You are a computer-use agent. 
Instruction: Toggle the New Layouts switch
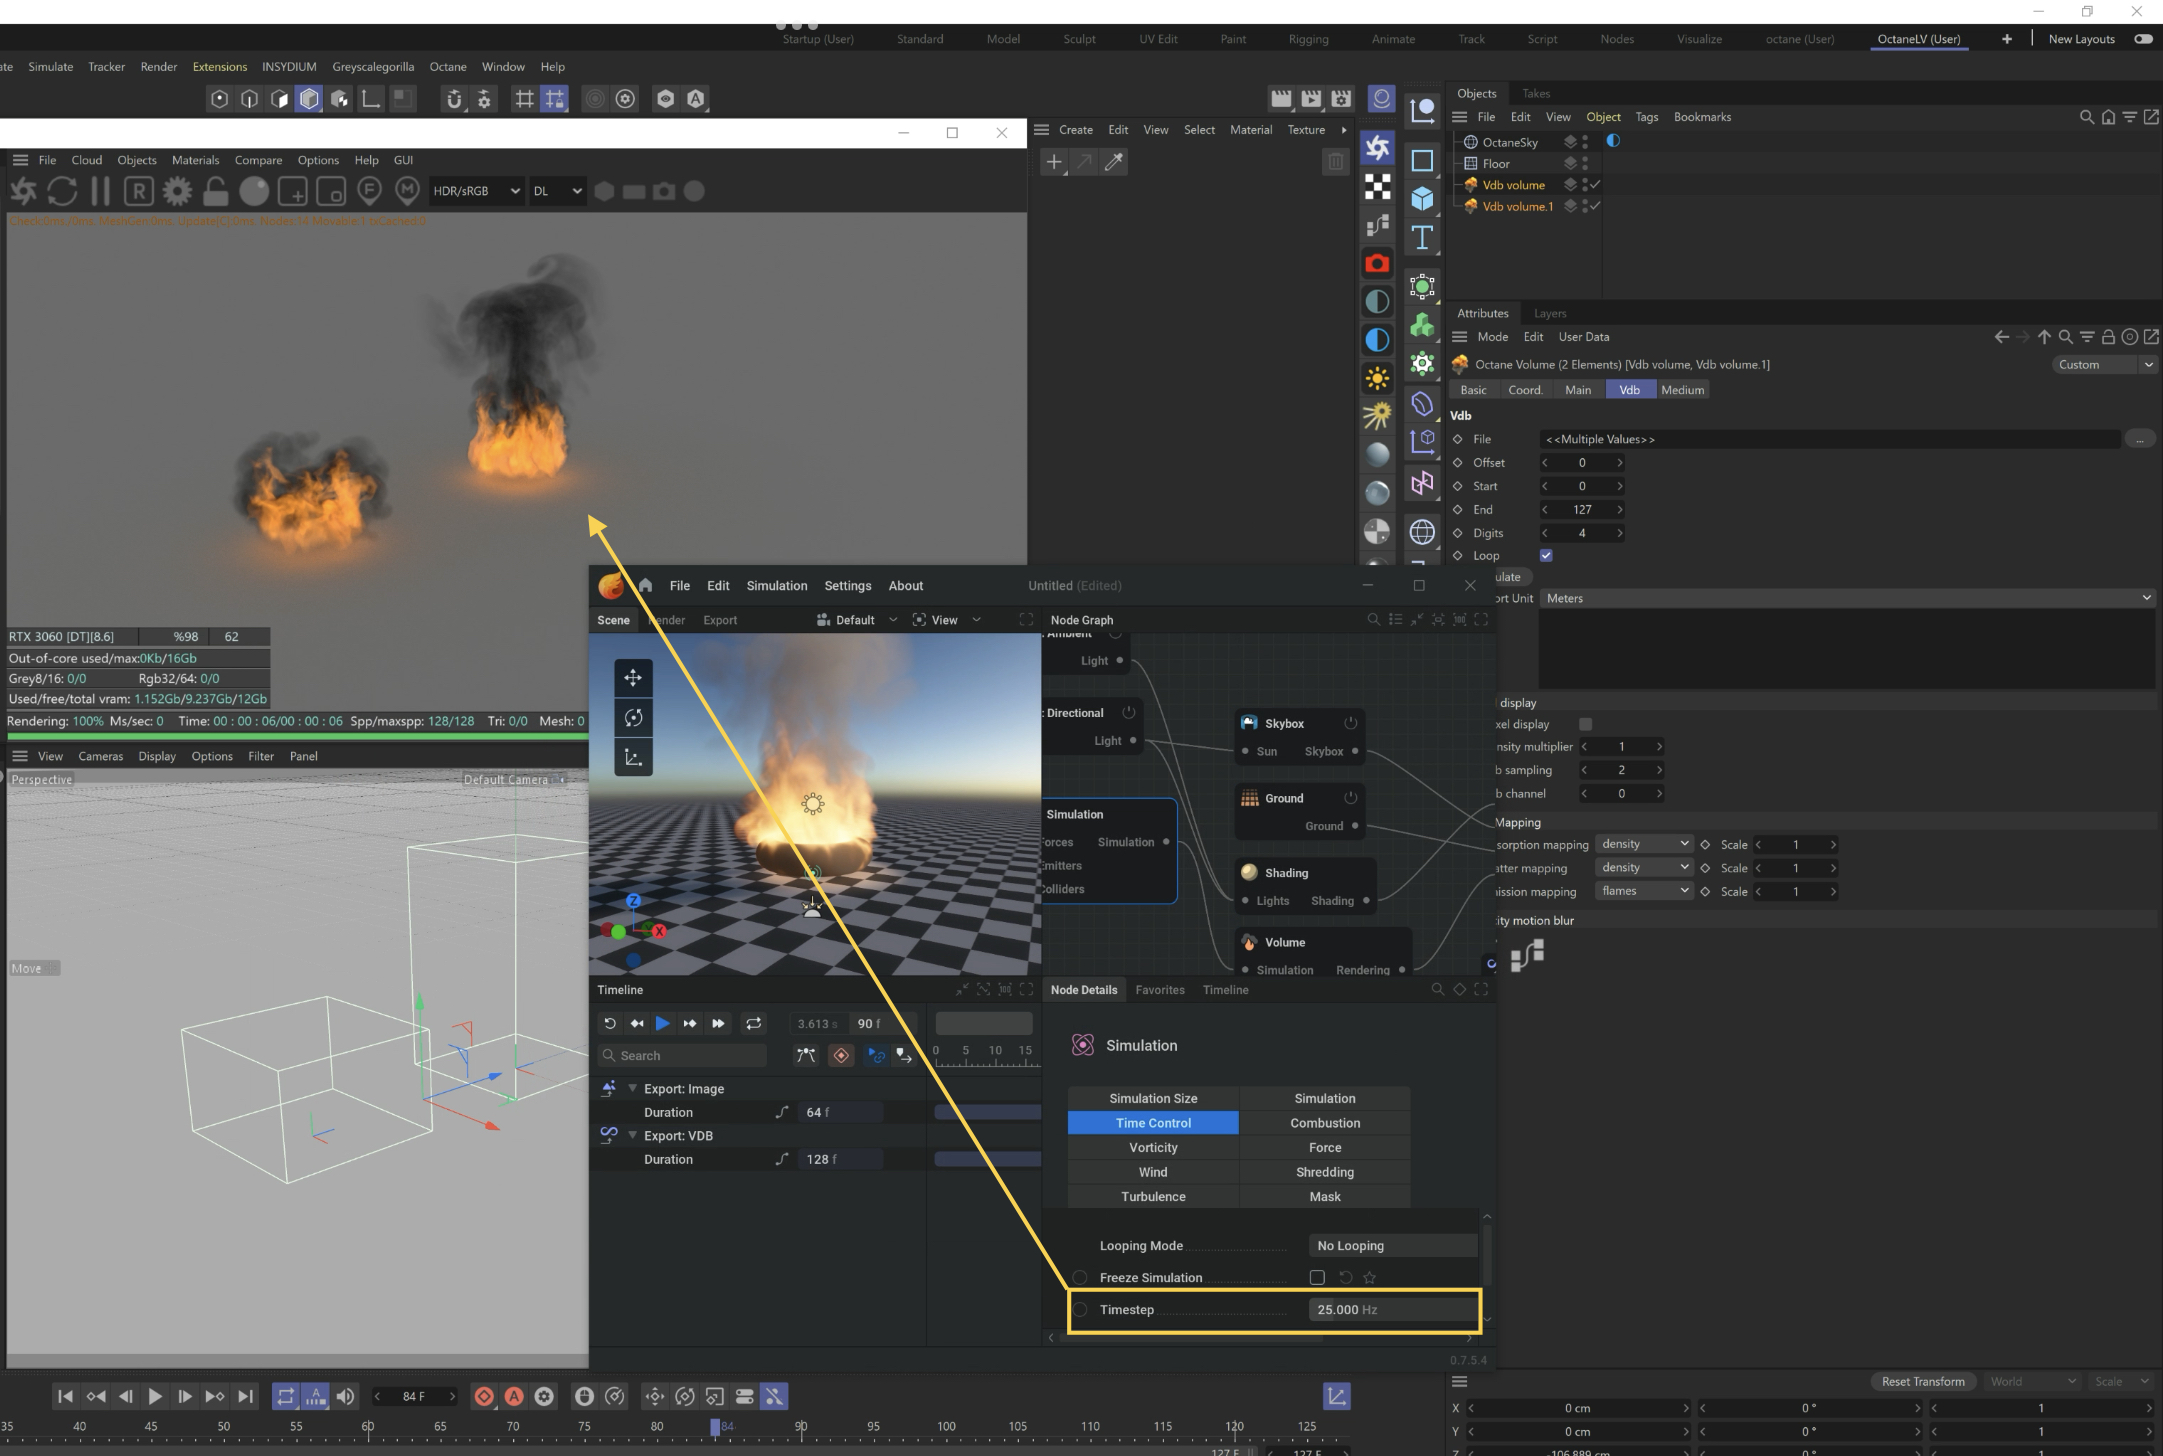[2143, 39]
